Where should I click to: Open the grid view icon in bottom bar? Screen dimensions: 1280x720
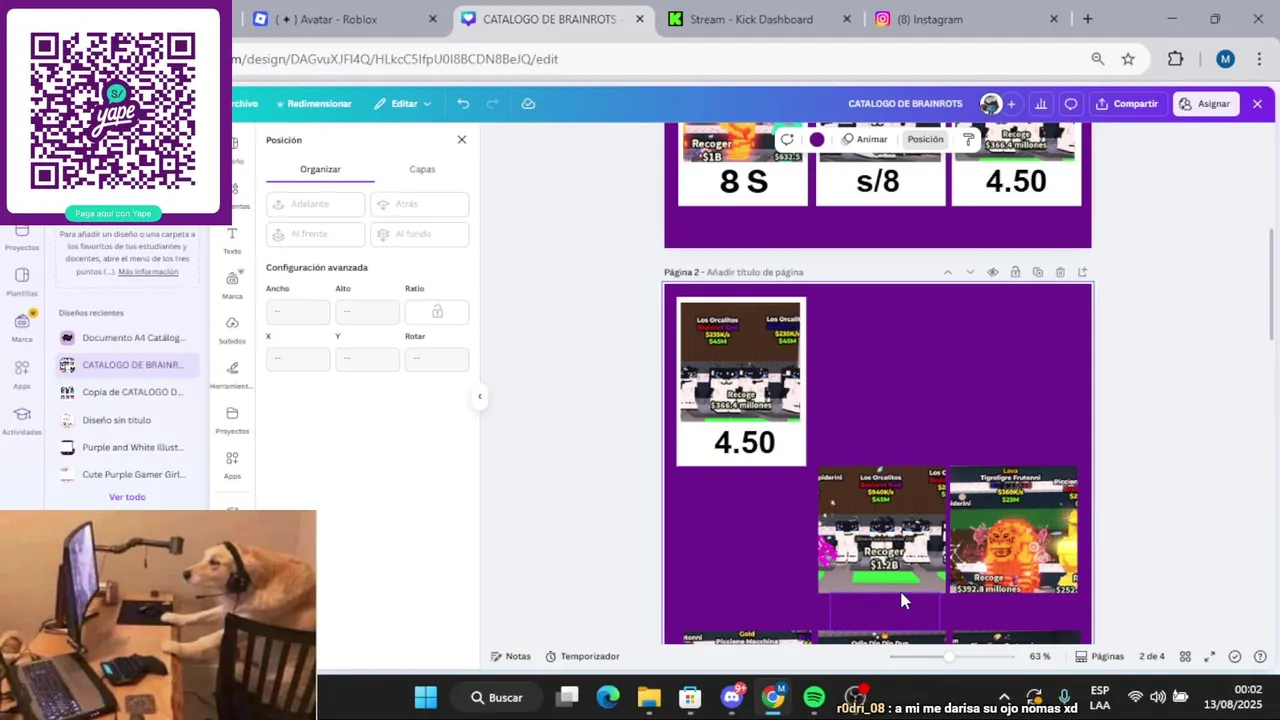(1185, 657)
